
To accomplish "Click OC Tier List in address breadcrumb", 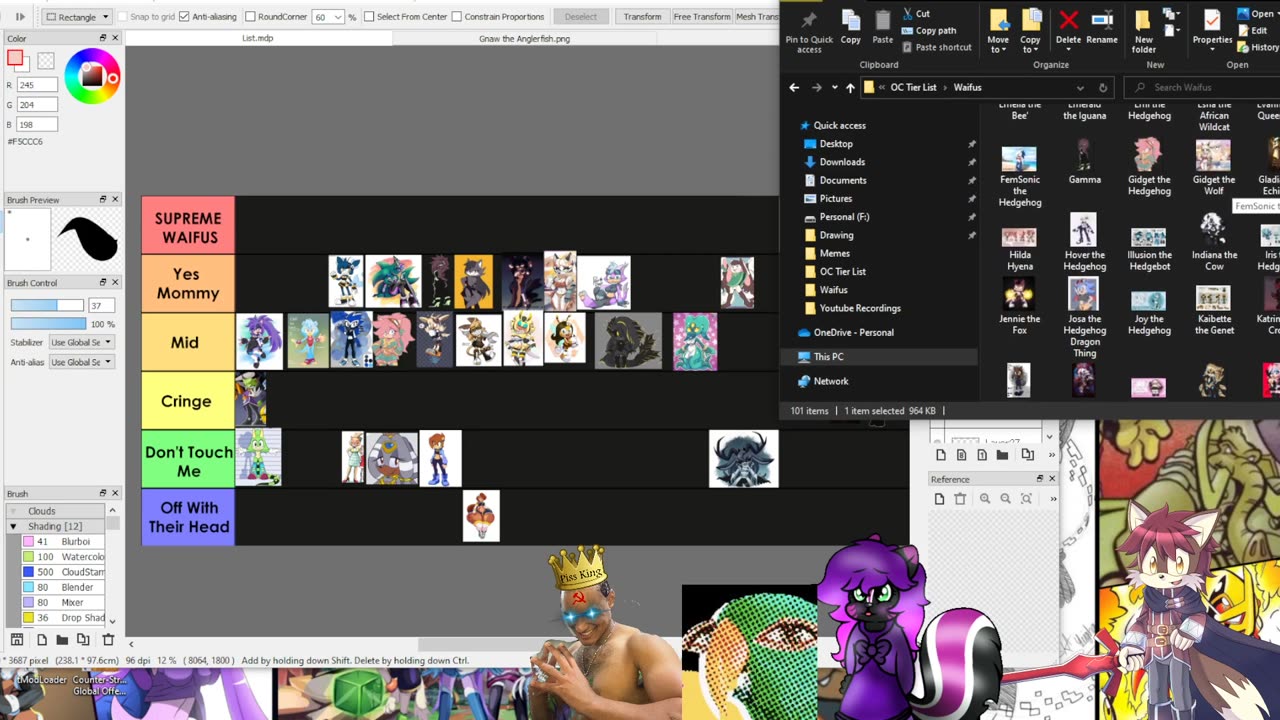I will (913, 88).
